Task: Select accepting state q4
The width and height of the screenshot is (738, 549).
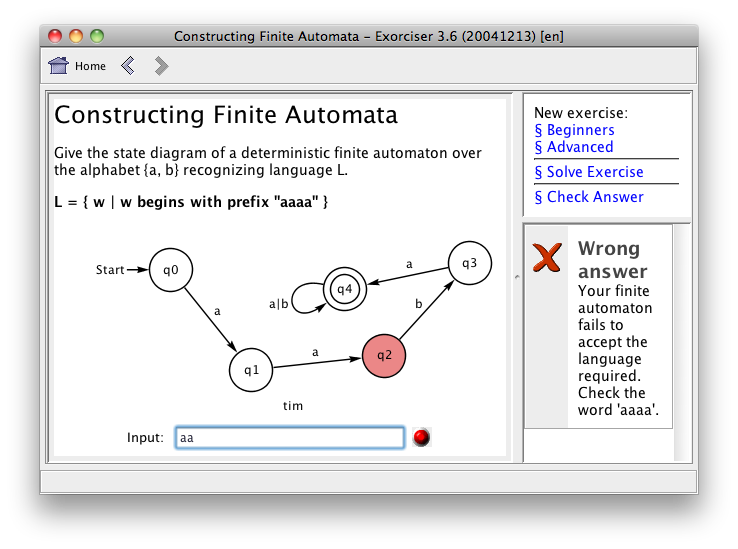Action: click(345, 289)
